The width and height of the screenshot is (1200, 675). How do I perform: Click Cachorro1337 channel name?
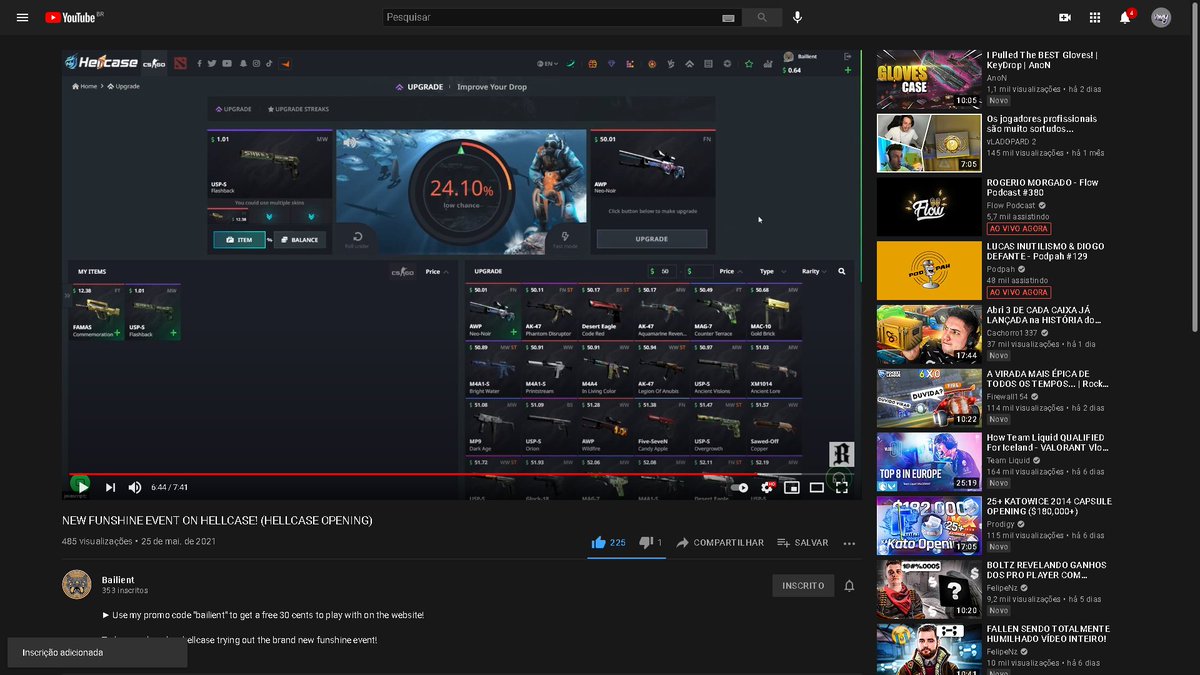(1012, 333)
